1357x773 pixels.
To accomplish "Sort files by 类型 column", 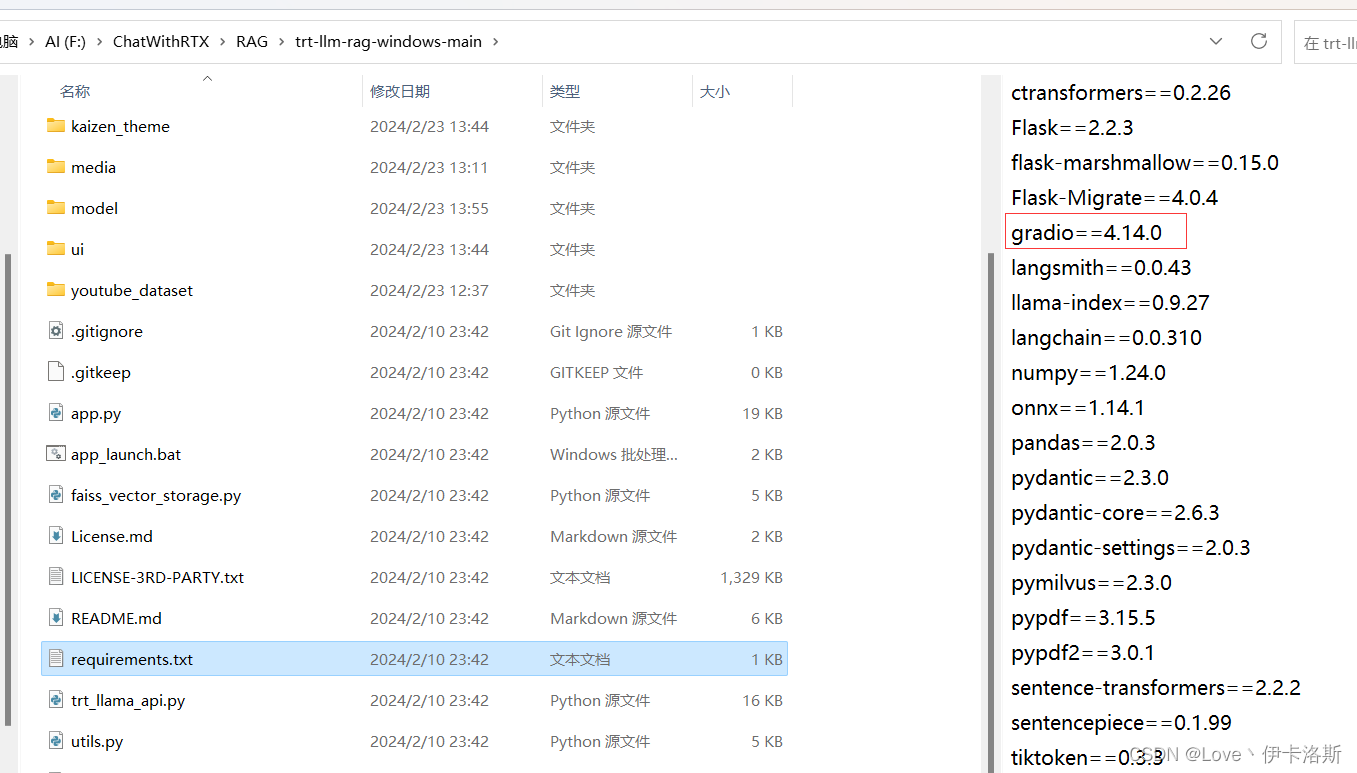I will (565, 91).
